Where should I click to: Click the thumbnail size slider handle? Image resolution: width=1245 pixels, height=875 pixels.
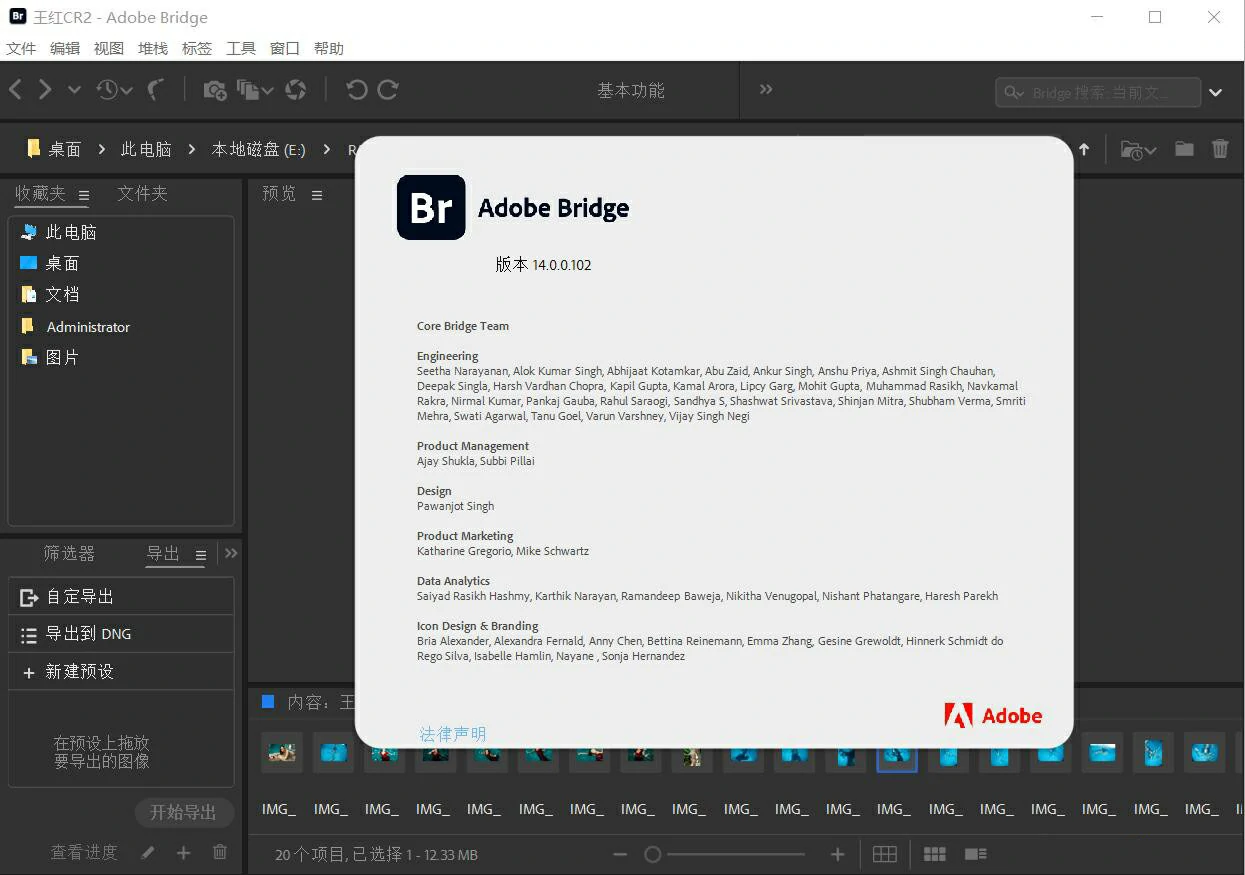pyautogui.click(x=653, y=854)
